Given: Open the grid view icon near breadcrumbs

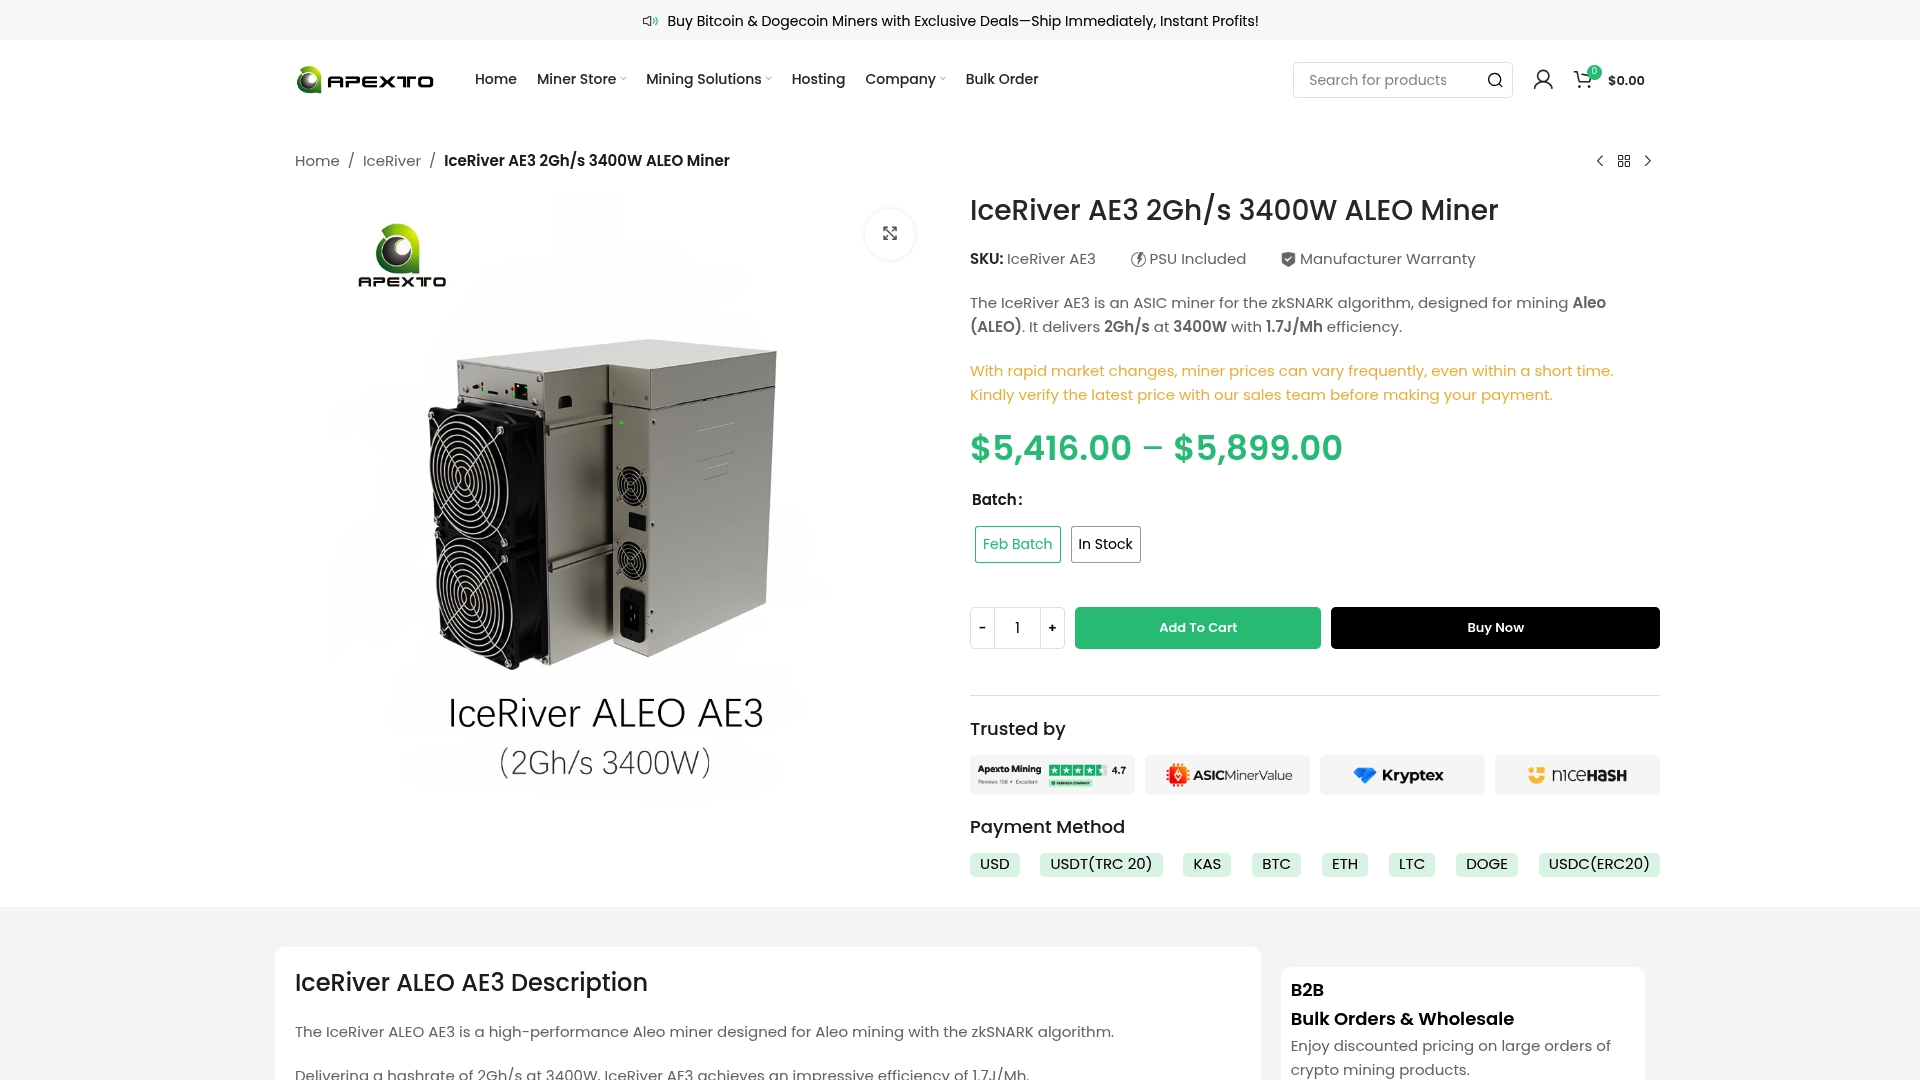Looking at the screenshot, I should pos(1623,160).
